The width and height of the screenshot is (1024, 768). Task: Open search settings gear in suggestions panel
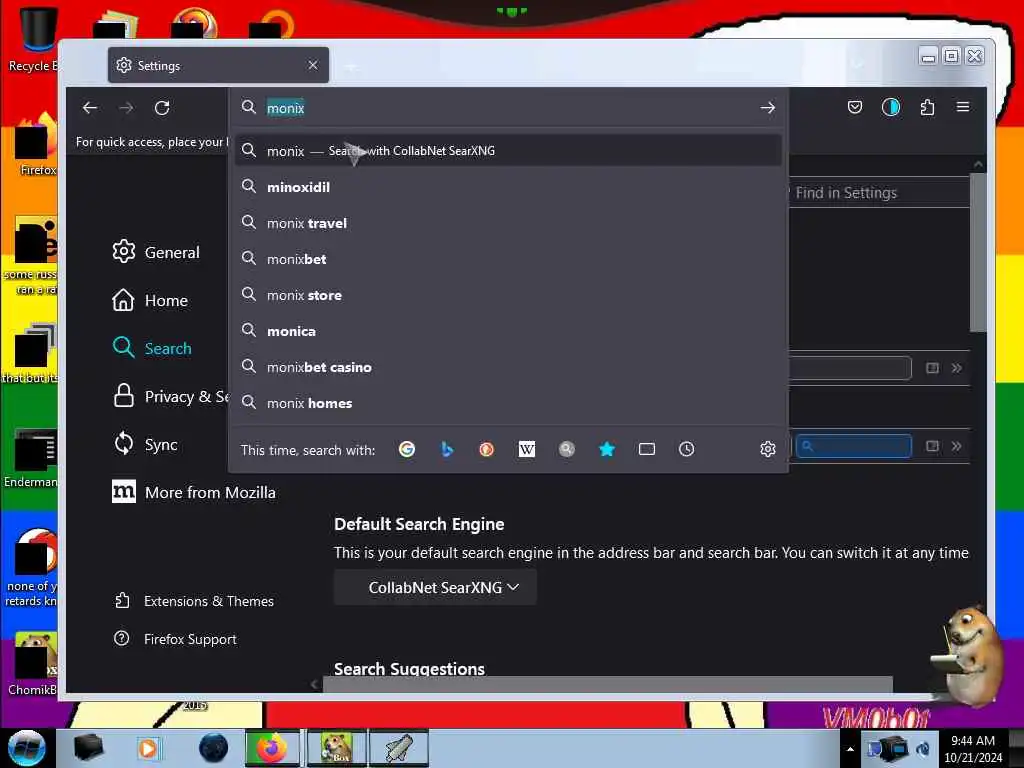pyautogui.click(x=767, y=449)
